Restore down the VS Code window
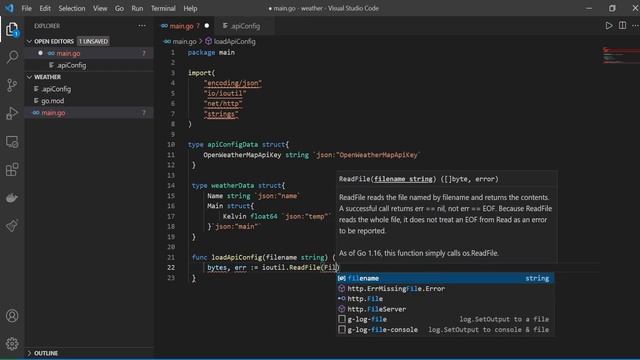The image size is (640, 360). tap(612, 8)
